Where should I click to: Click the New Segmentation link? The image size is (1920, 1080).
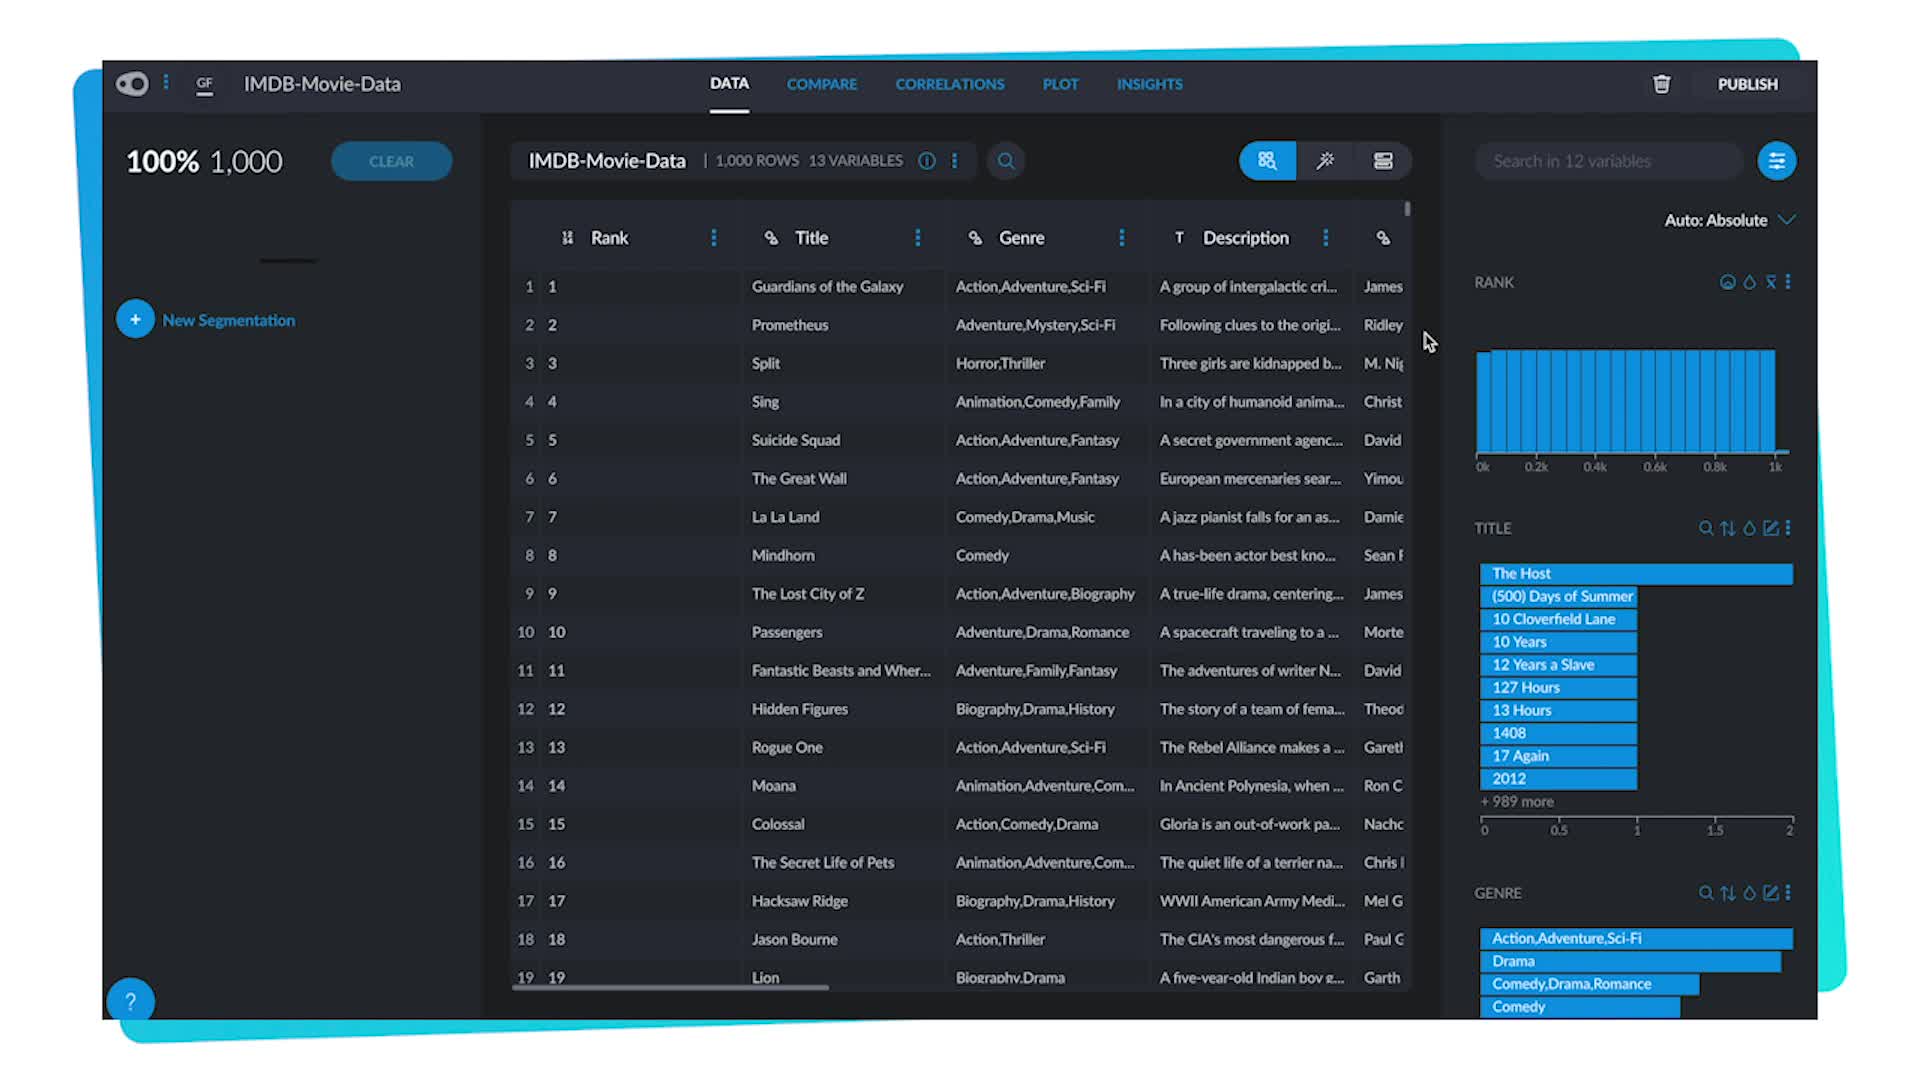click(228, 320)
